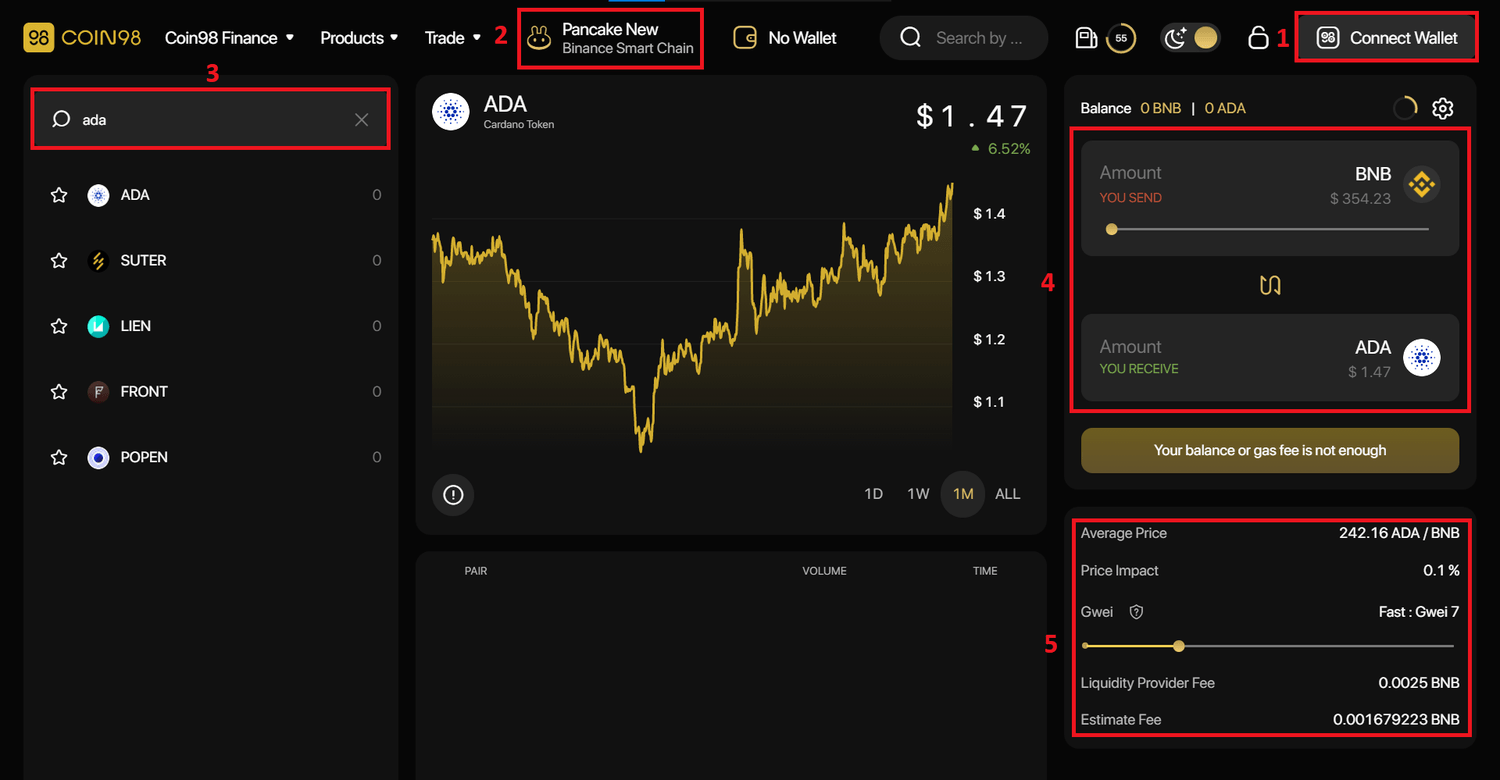The image size is (1500, 780).
Task: Click the magnifier icon in top search
Action: 910,38
